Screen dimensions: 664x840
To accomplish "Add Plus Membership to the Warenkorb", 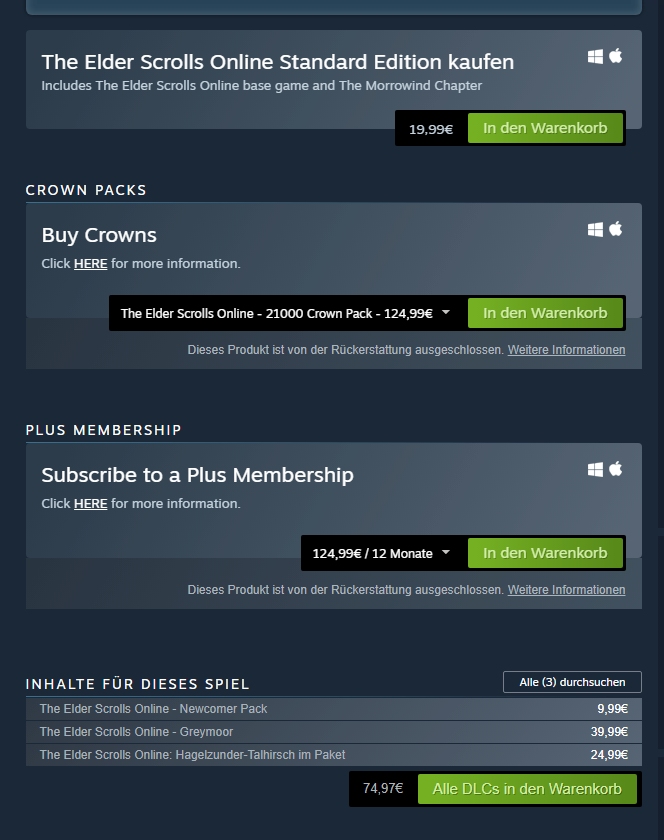I will point(545,553).
